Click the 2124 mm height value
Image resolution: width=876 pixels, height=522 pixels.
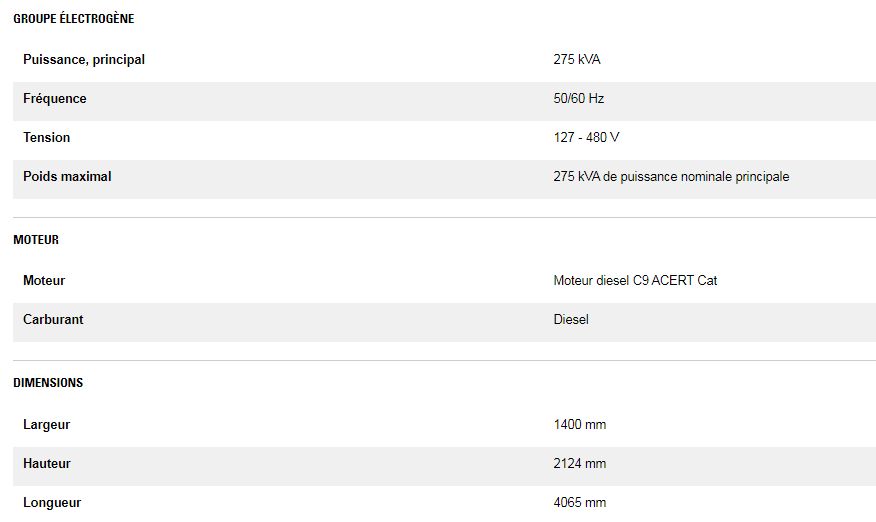[x=580, y=464]
